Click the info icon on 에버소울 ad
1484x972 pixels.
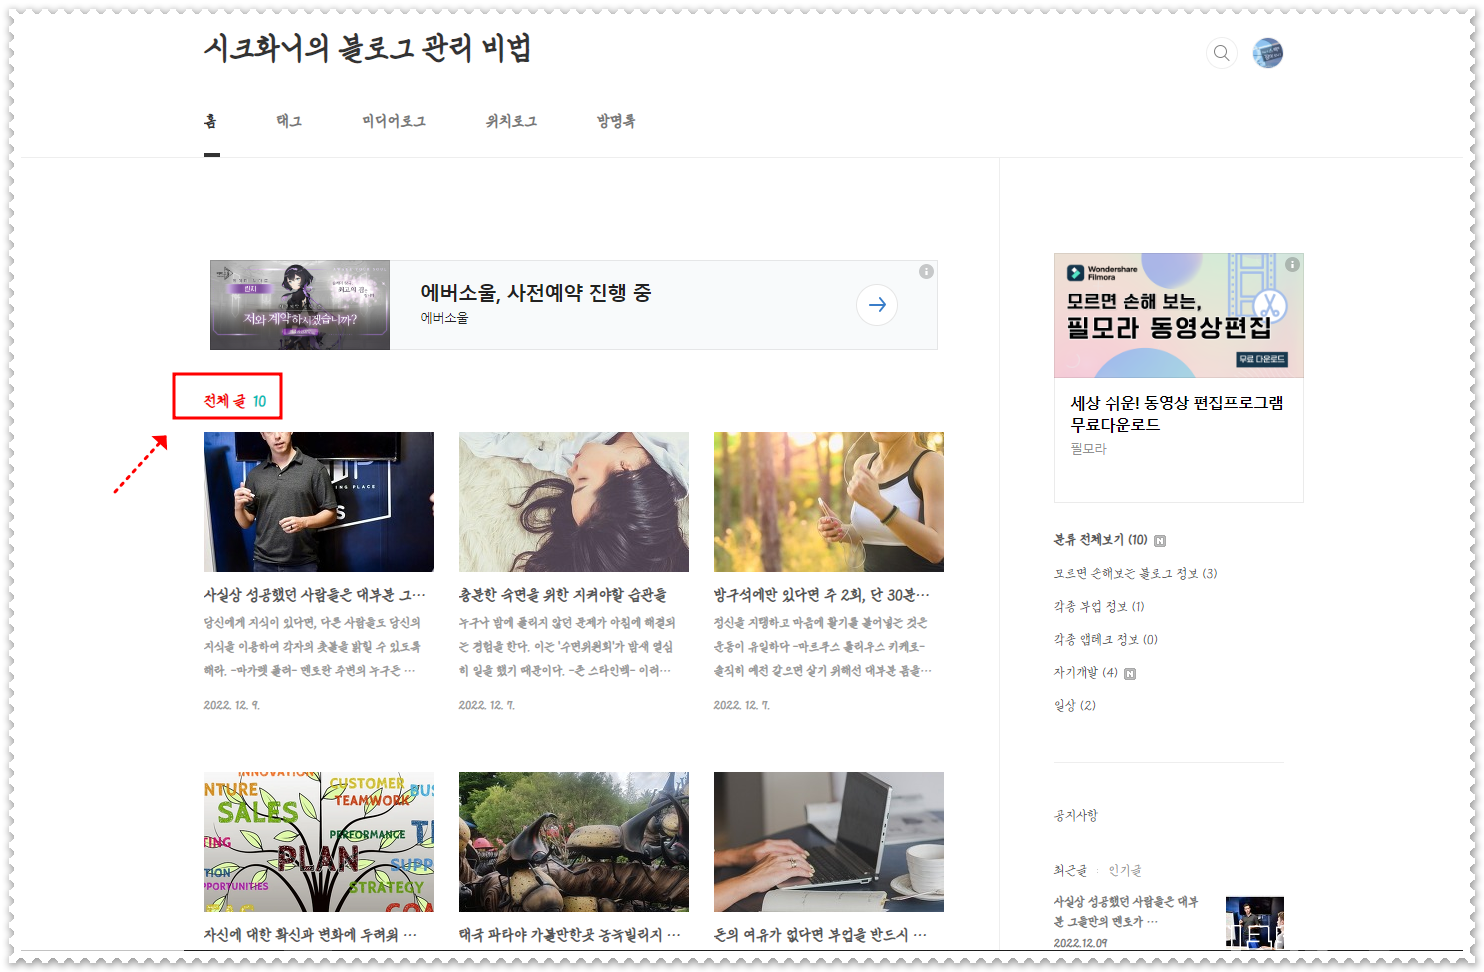(926, 272)
